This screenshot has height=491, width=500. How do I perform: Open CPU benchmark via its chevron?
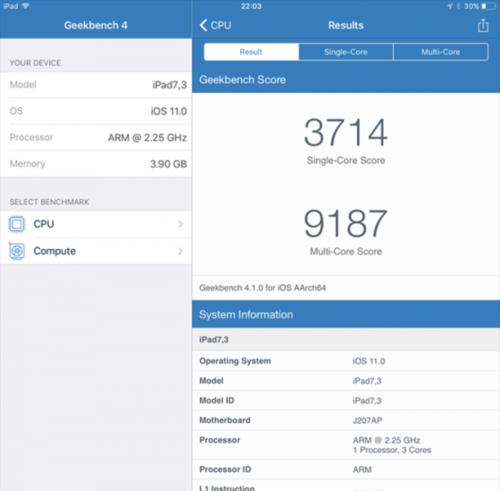[x=180, y=224]
